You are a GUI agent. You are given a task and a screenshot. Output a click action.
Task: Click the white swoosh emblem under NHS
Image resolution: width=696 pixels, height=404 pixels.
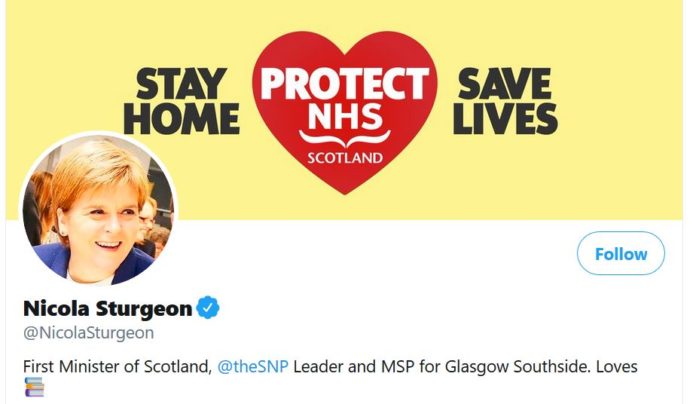345,139
